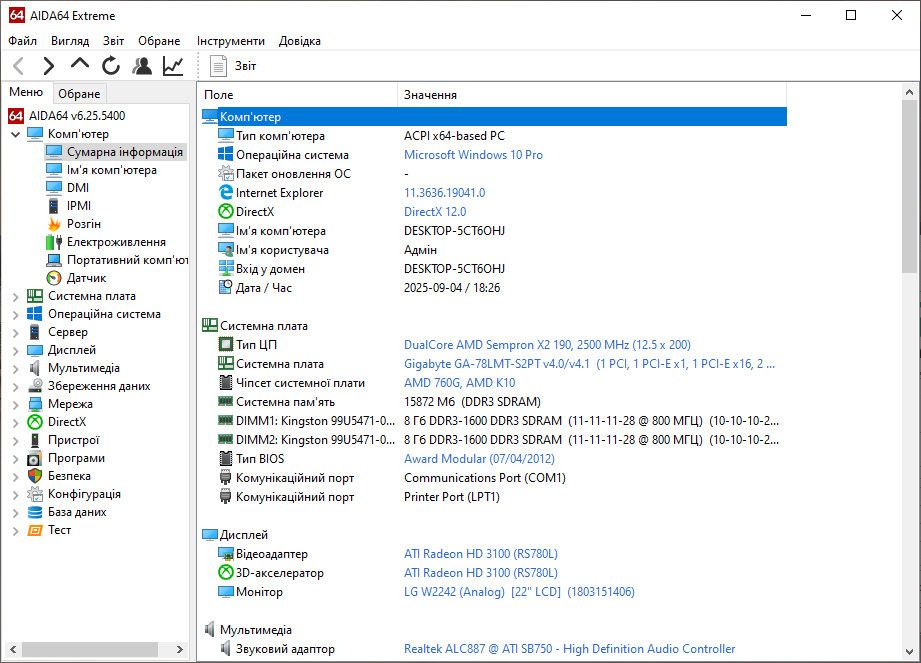Open the DualCore AMD Sempron X2 190 link
The image size is (921, 663).
547,344
